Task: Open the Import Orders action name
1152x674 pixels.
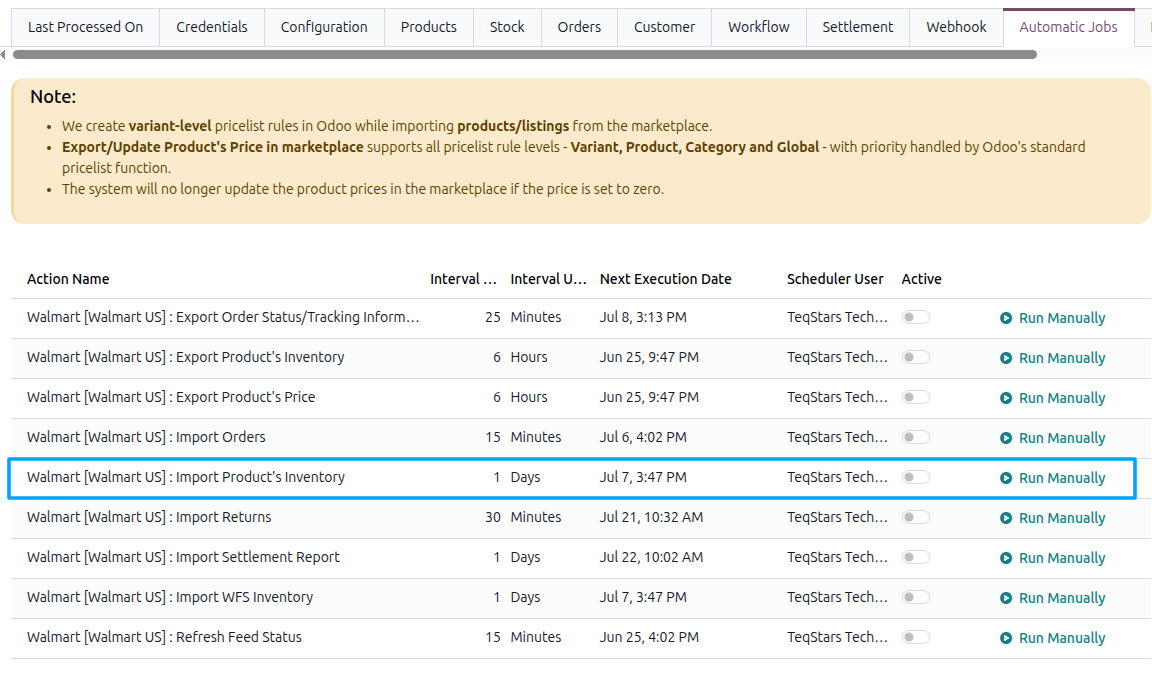Action: 146,437
